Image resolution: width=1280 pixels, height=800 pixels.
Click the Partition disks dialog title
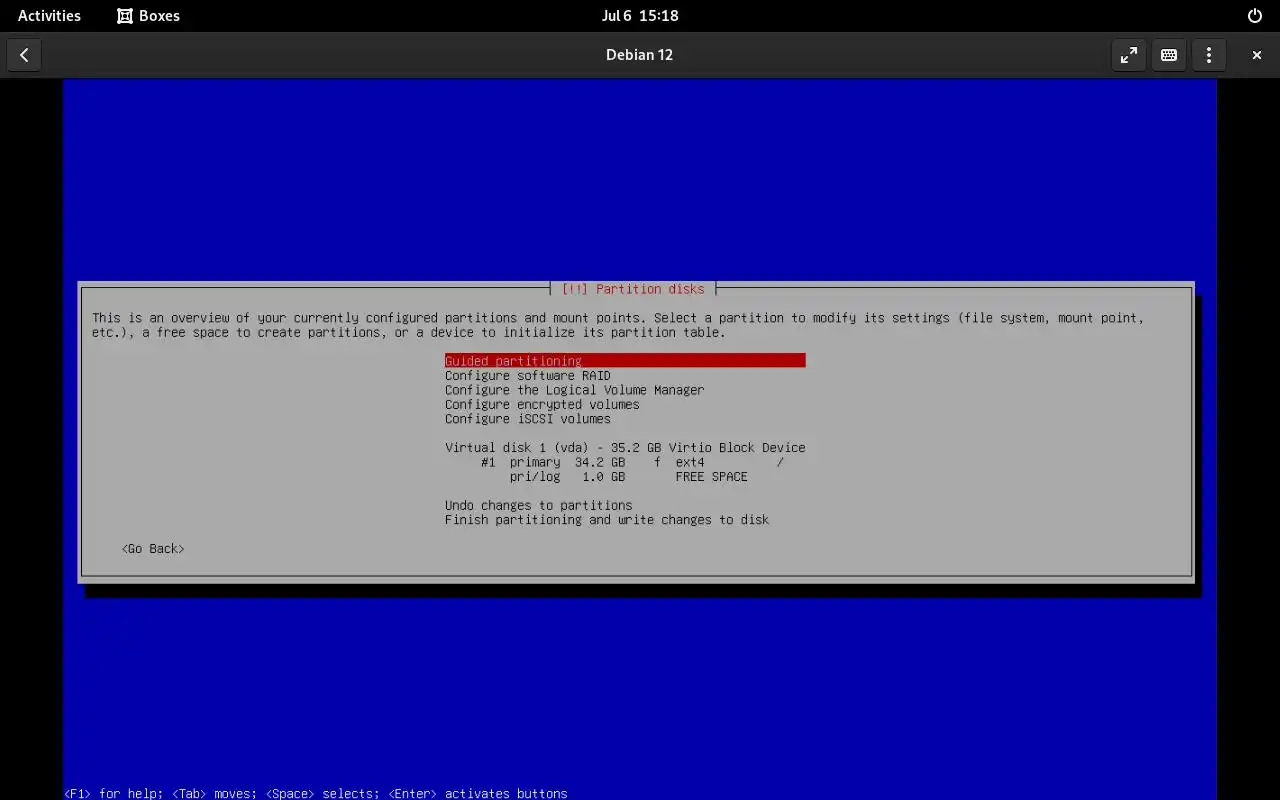pos(633,289)
